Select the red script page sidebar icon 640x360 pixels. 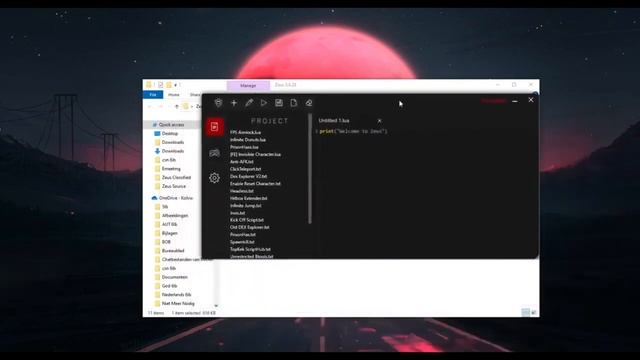point(215,127)
